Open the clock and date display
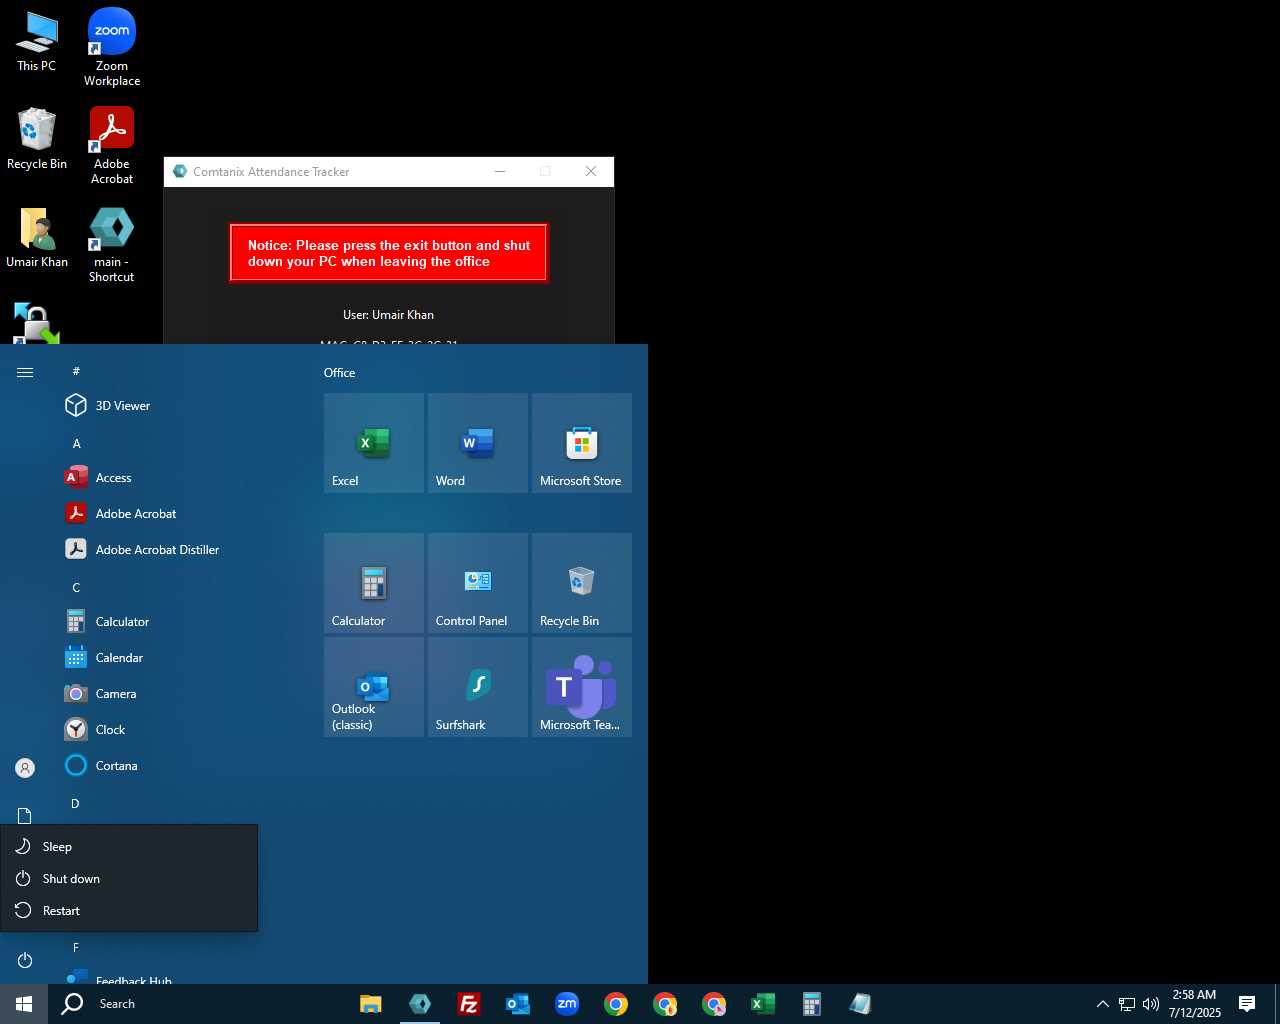1280x1024 pixels. point(1194,1004)
